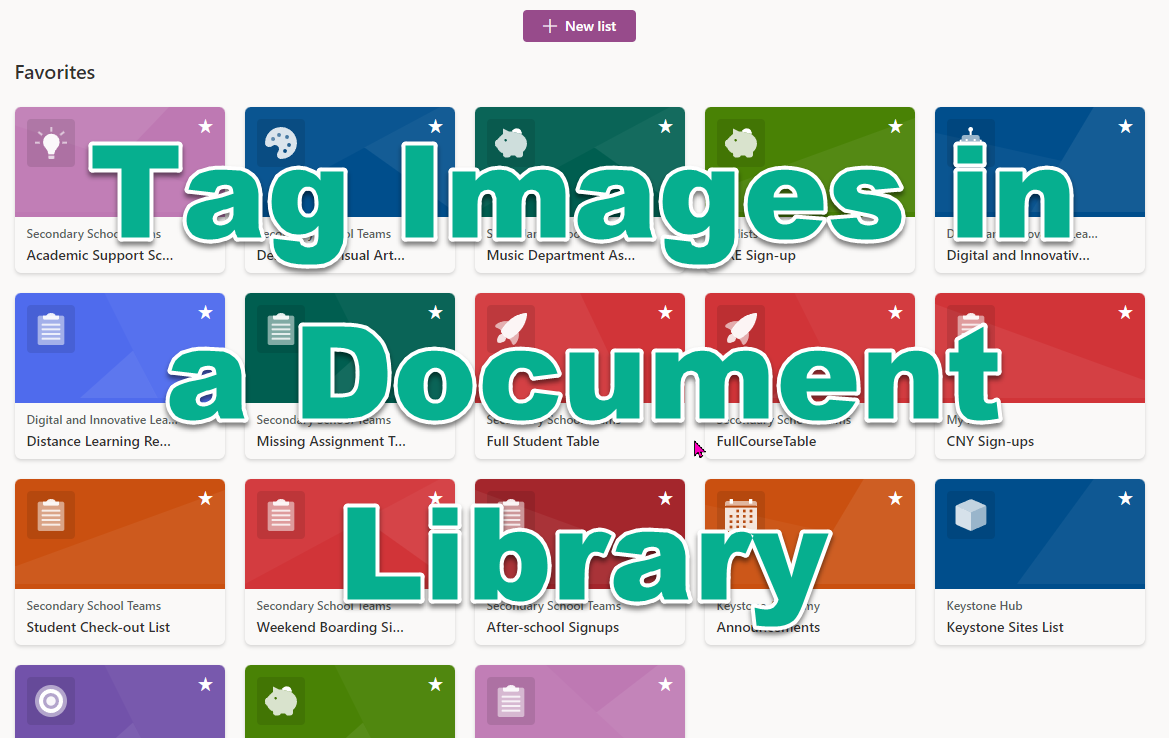Click the blue Distance Learning card thumbnail

(x=120, y=348)
